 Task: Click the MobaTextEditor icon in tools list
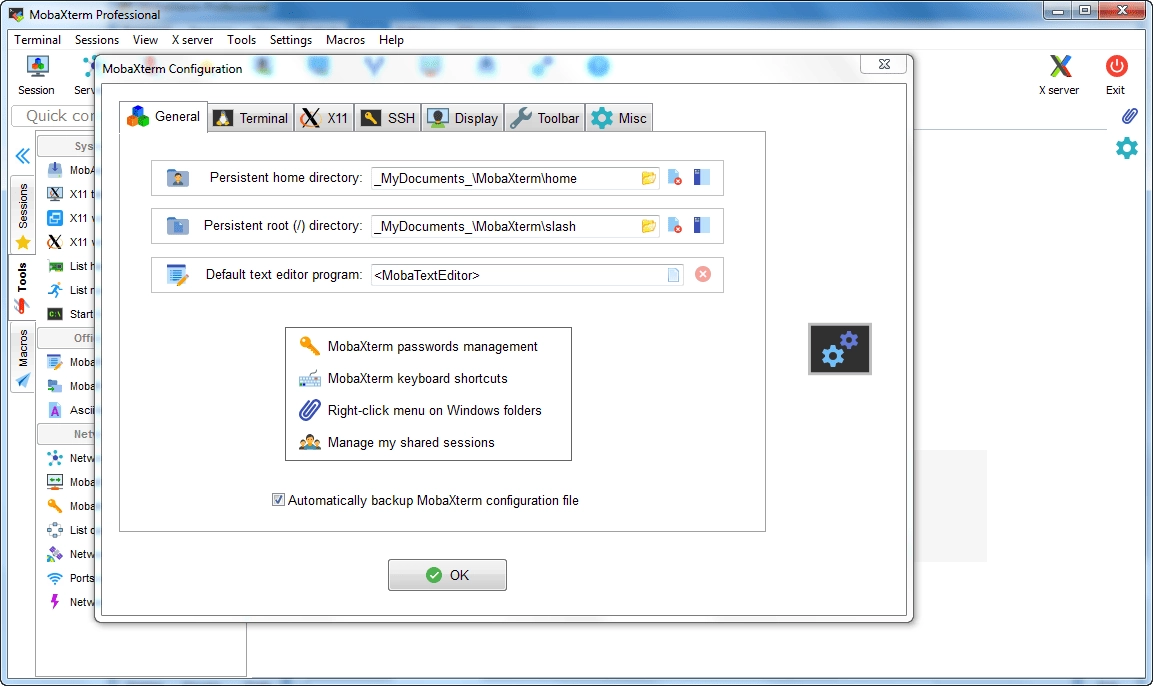click(54, 362)
